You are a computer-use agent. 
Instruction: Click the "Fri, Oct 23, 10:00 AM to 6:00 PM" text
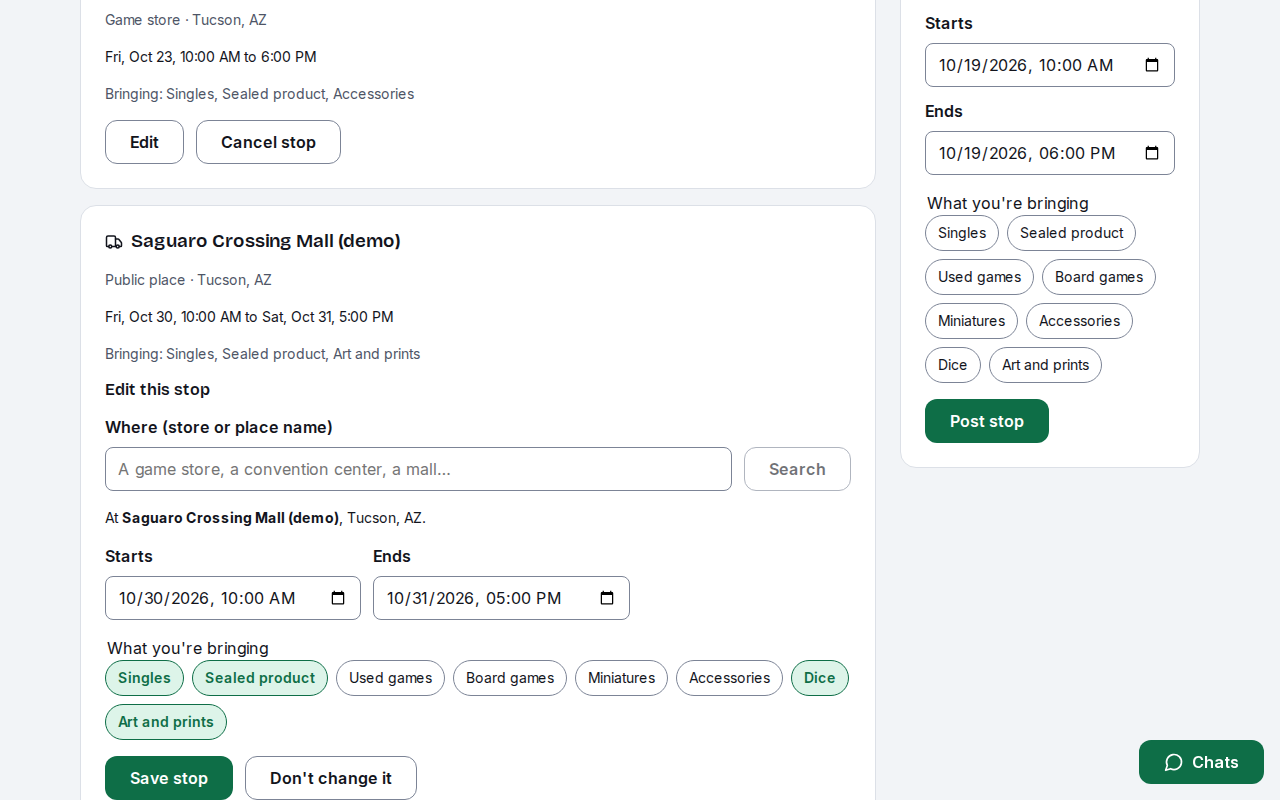coord(211,57)
